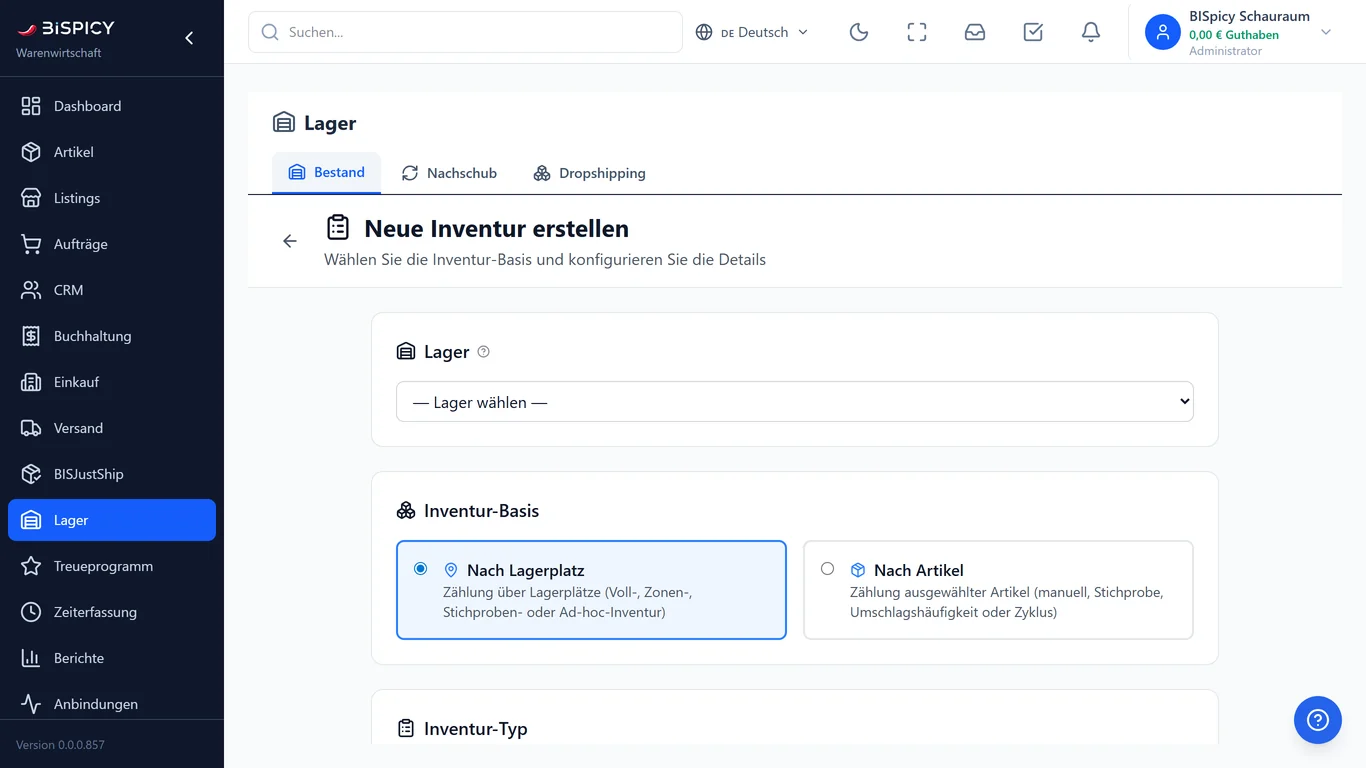The image size is (1366, 768).
Task: Open the inbox tray icon
Action: [x=975, y=32]
